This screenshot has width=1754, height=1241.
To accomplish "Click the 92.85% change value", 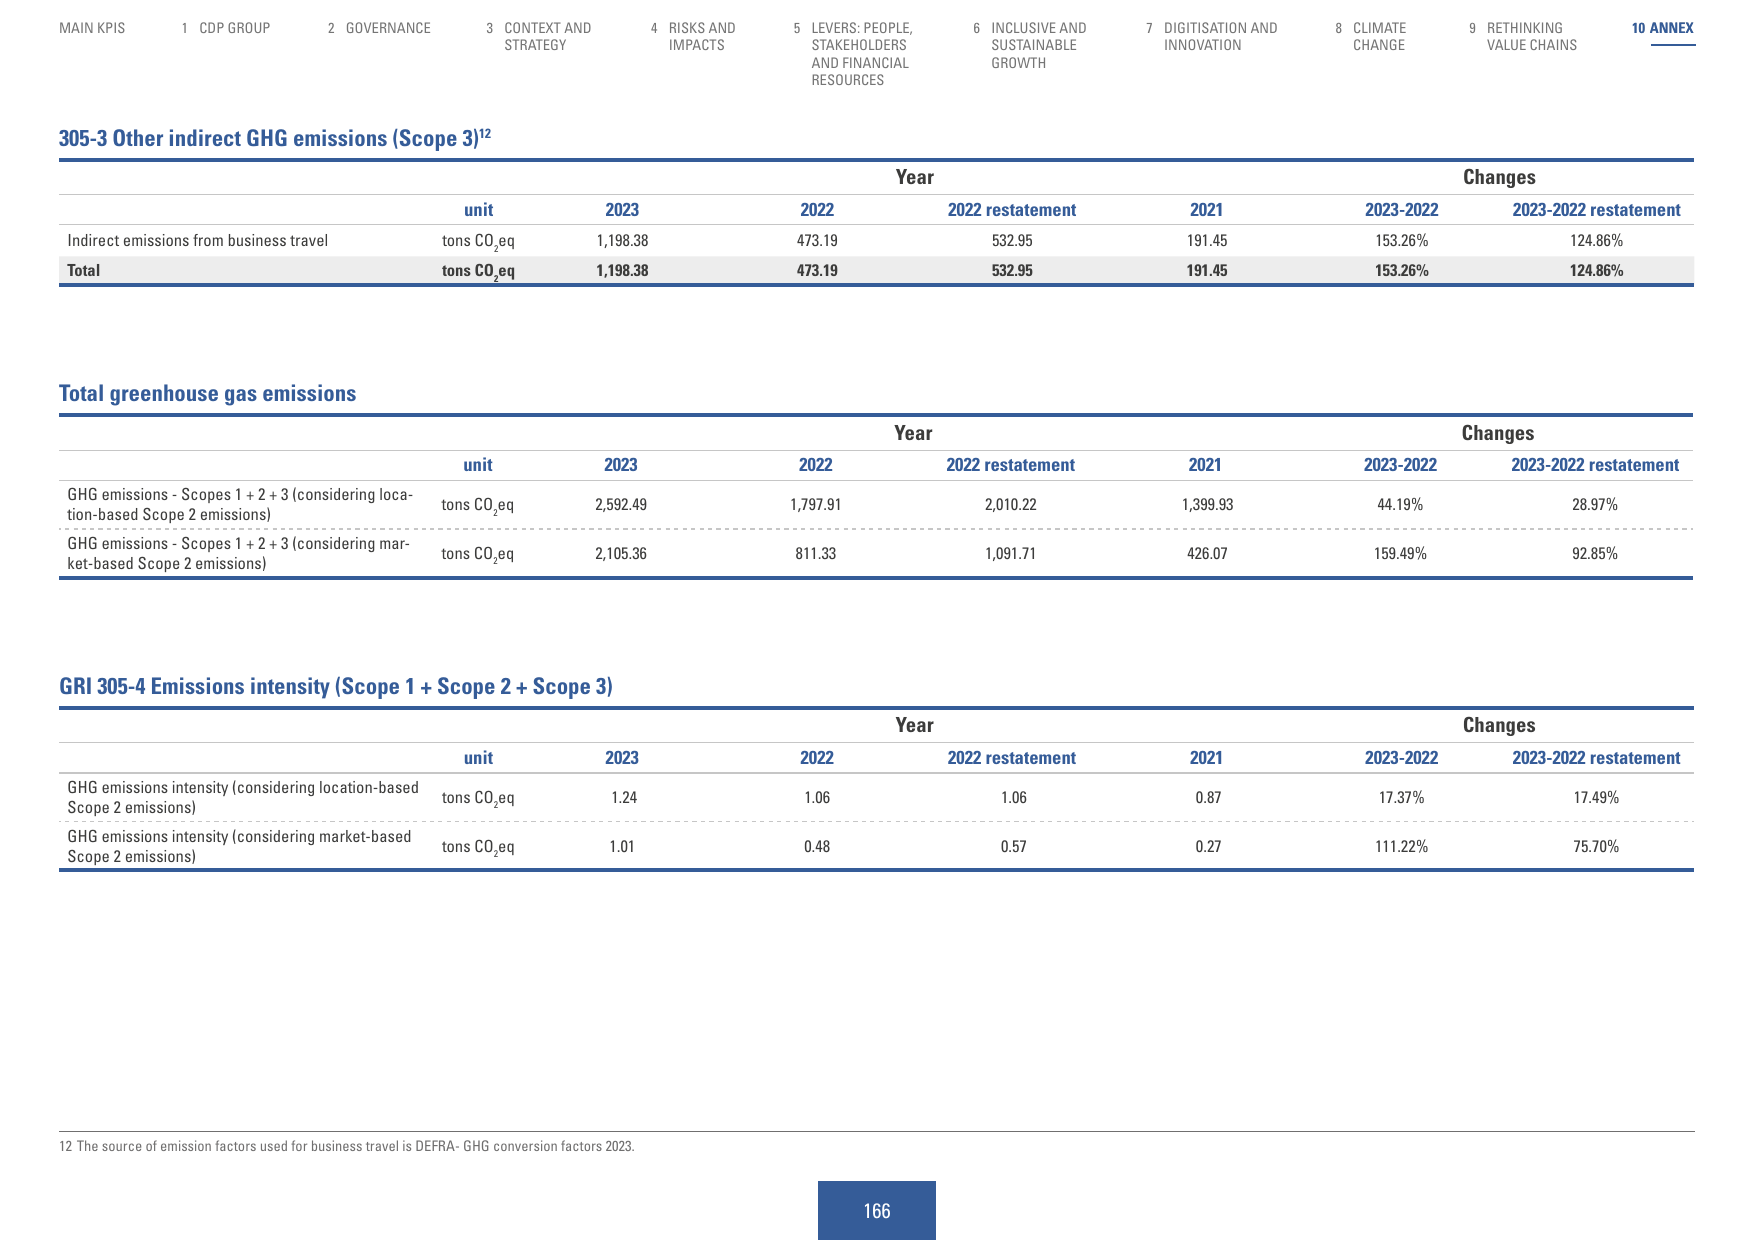I will 1595,553.
